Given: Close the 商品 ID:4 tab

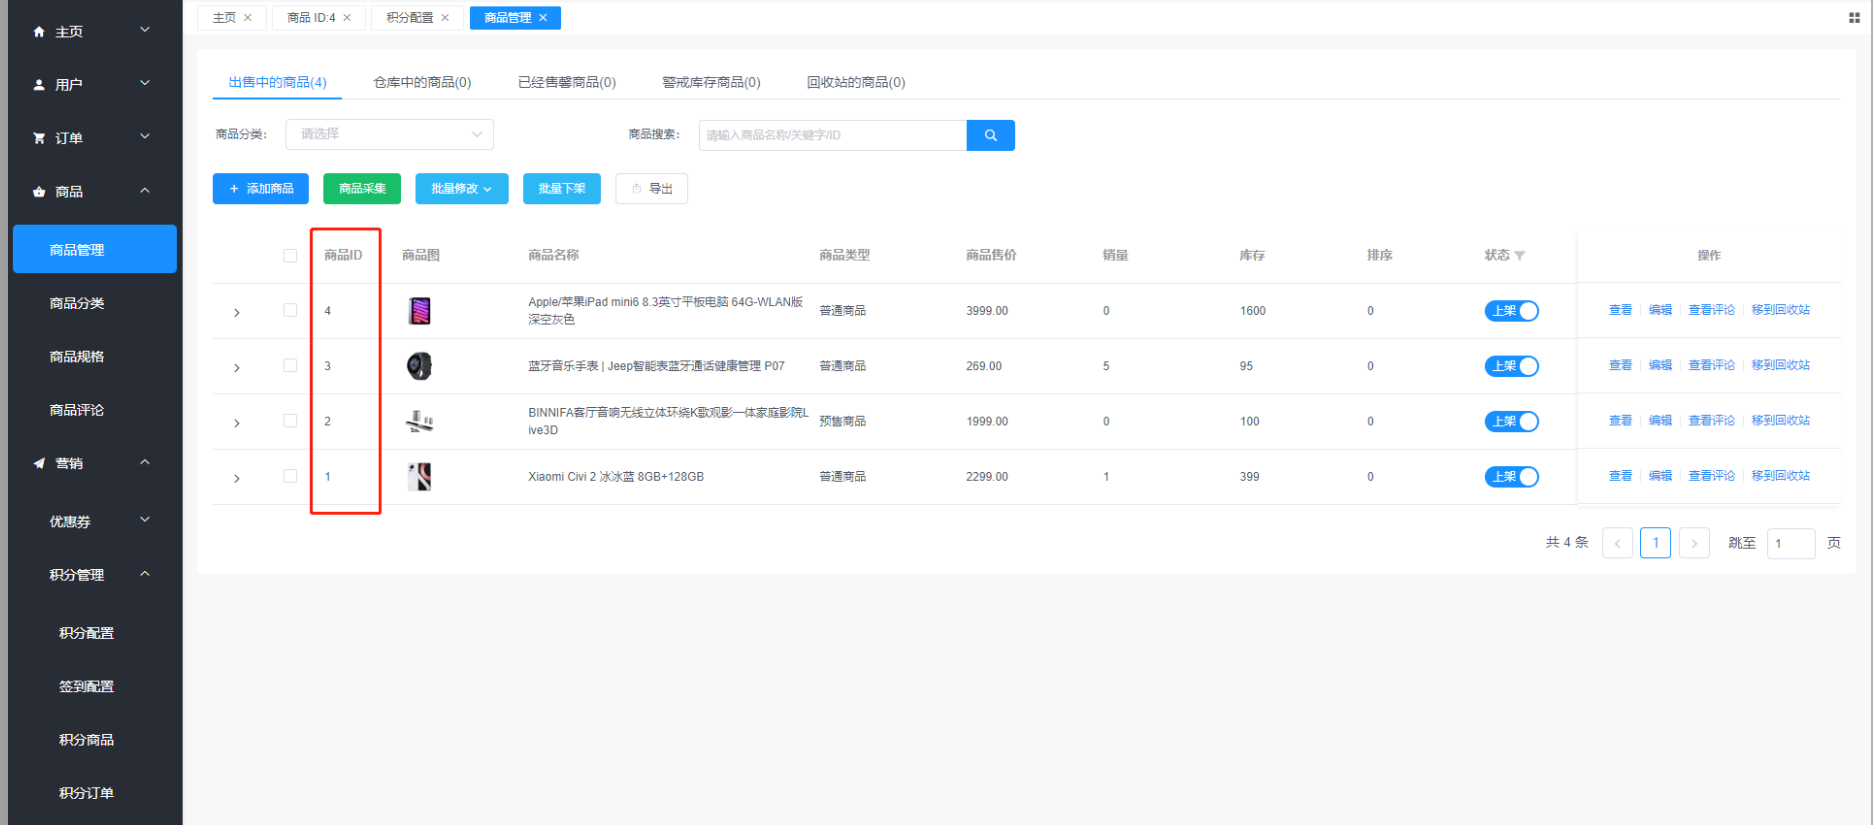Looking at the screenshot, I should tap(347, 18).
